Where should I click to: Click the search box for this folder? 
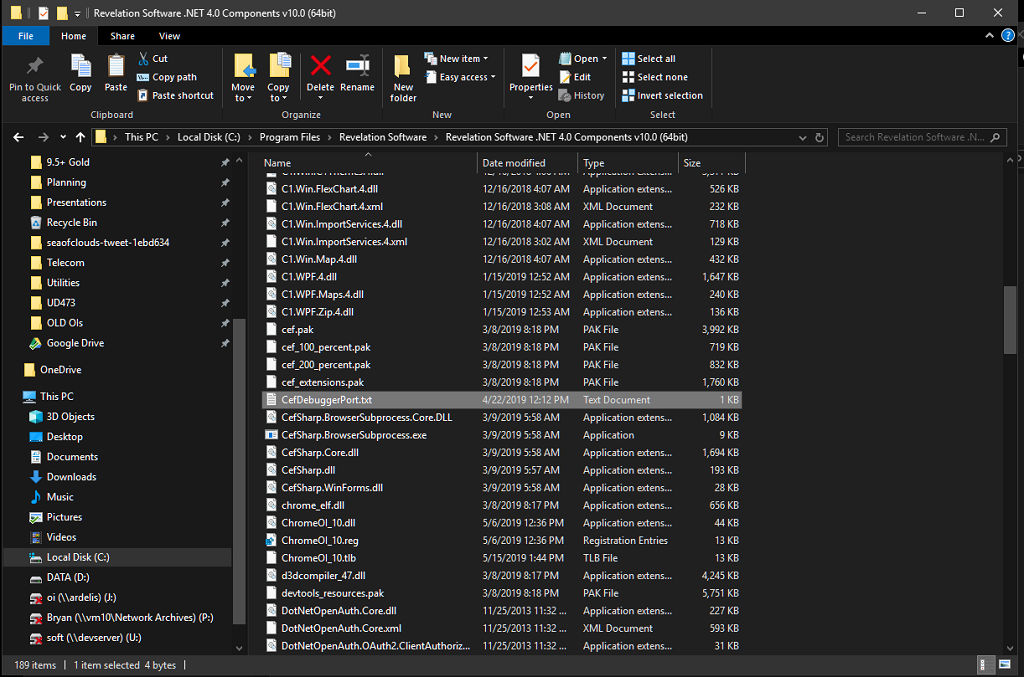point(921,137)
